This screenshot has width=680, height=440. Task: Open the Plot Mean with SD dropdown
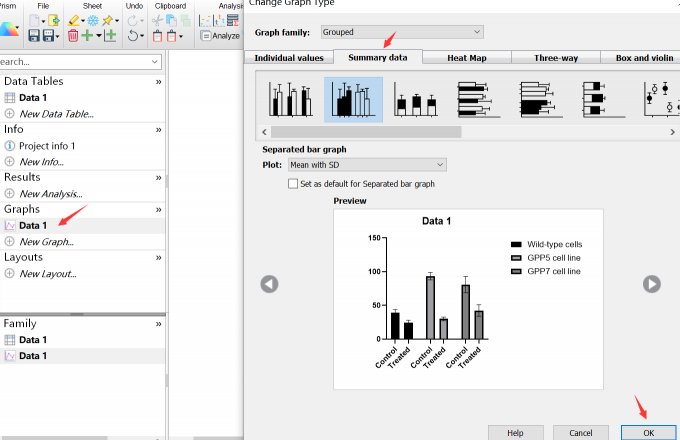367,165
